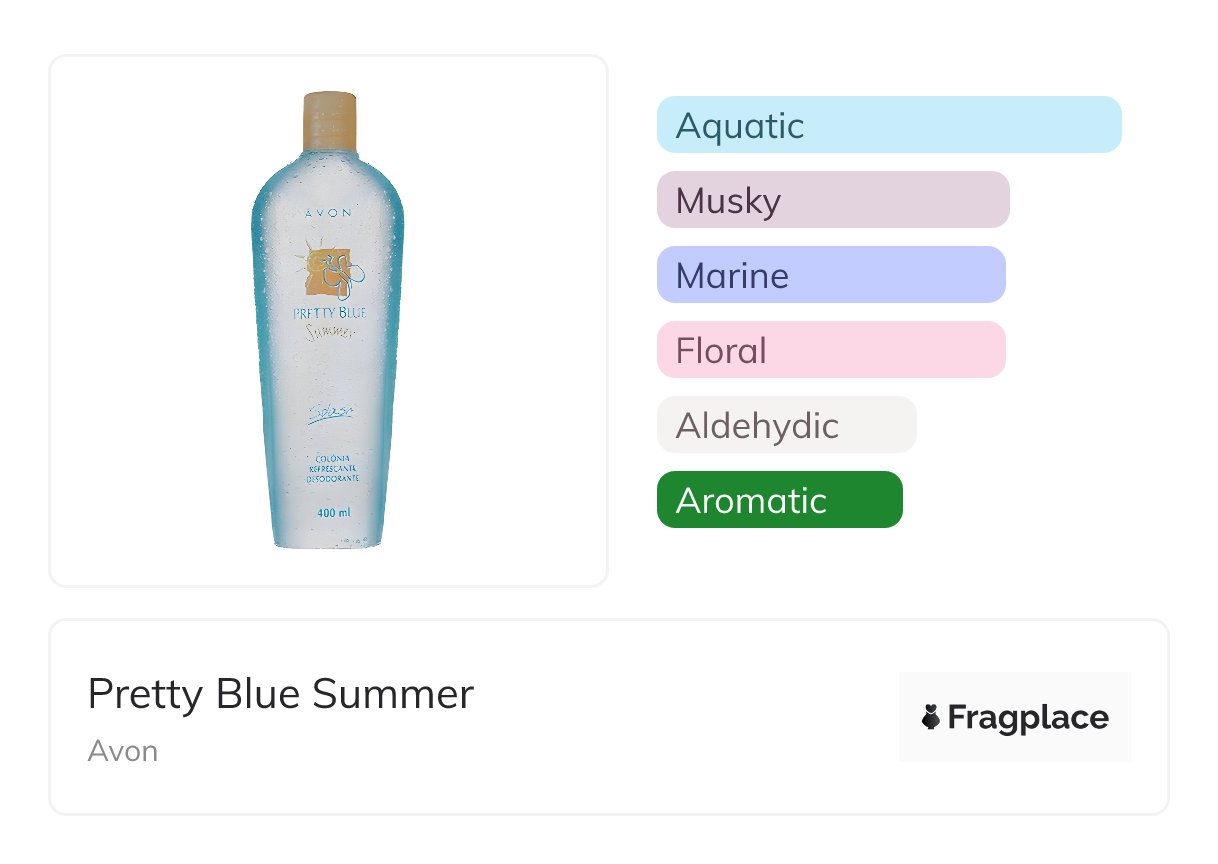
Task: Select the Aquatic accord bar
Action: point(888,125)
